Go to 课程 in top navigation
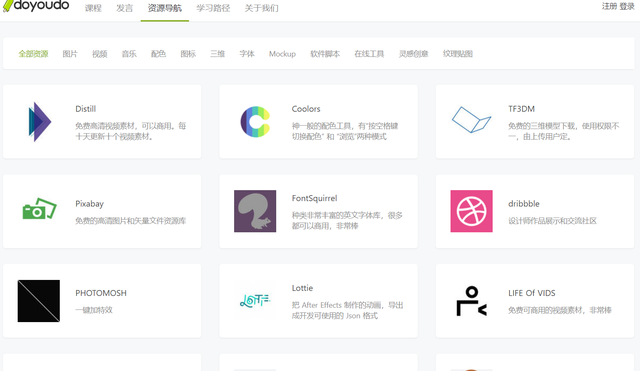Viewport: 640px width, 371px height. 93,8
